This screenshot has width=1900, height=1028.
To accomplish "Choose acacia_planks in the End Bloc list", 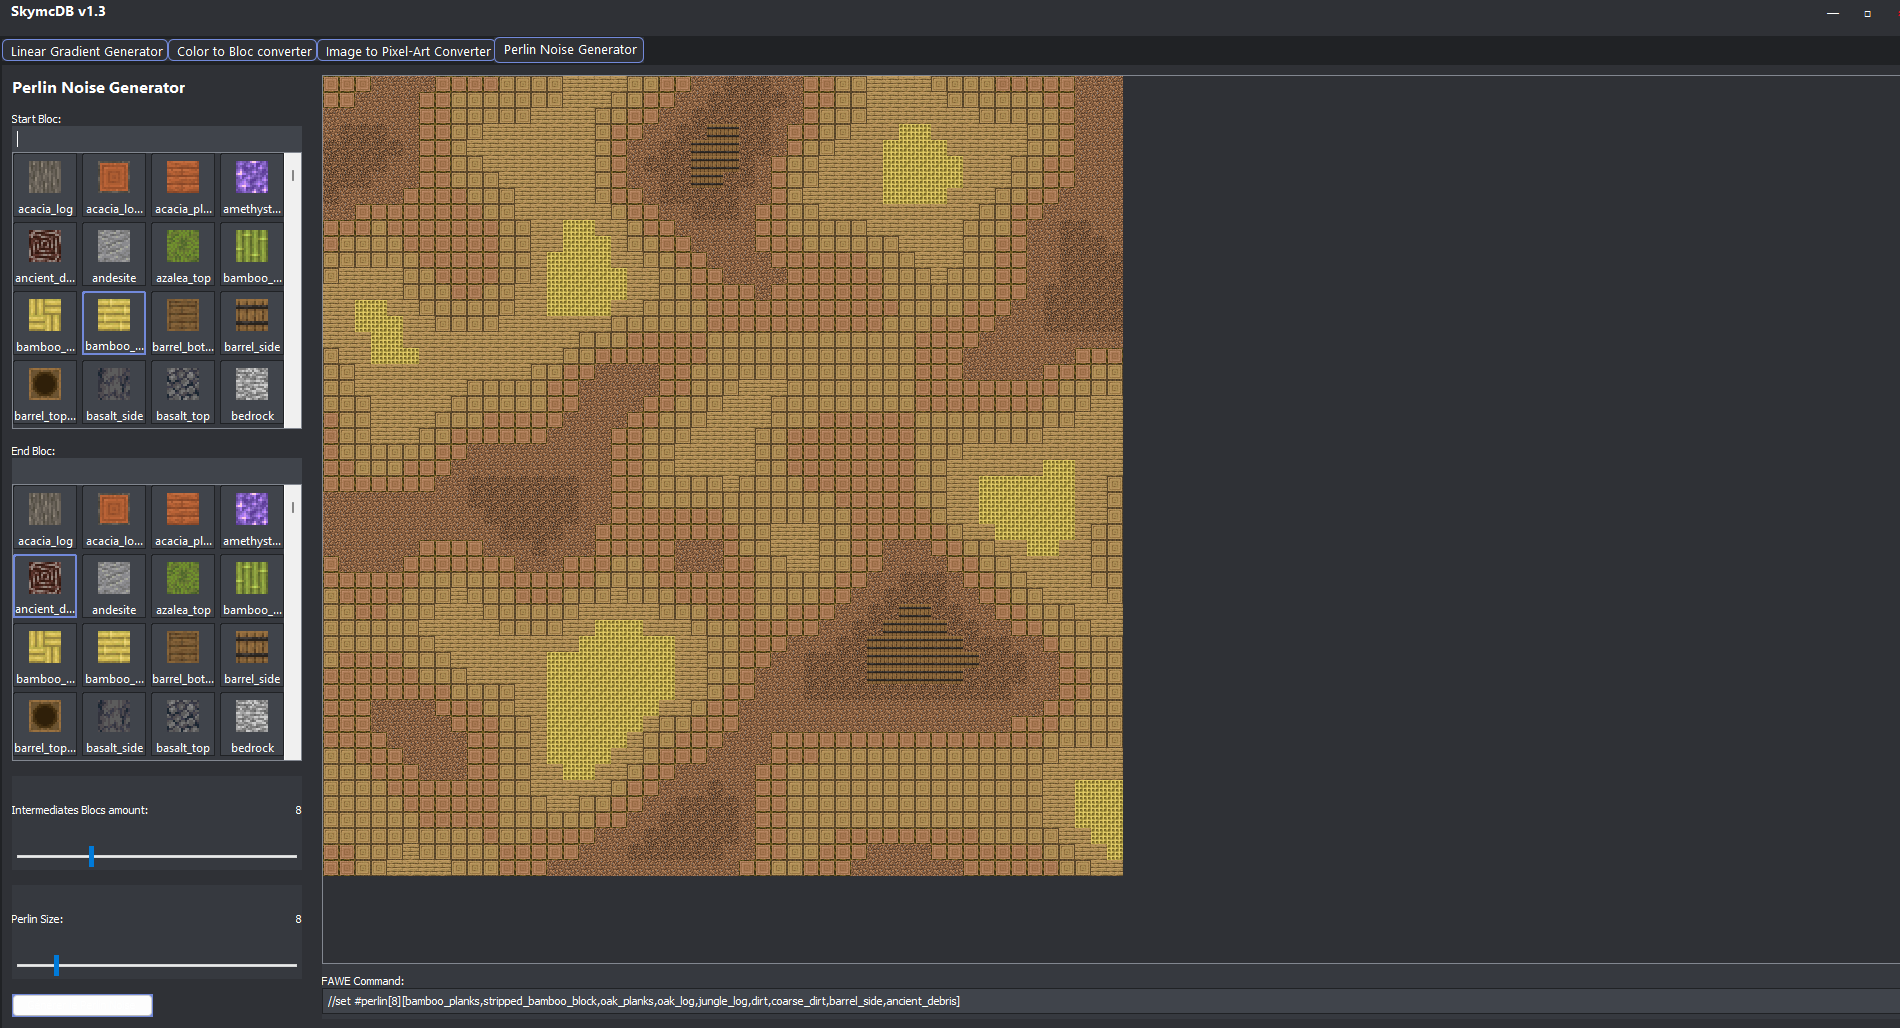I will point(183,518).
